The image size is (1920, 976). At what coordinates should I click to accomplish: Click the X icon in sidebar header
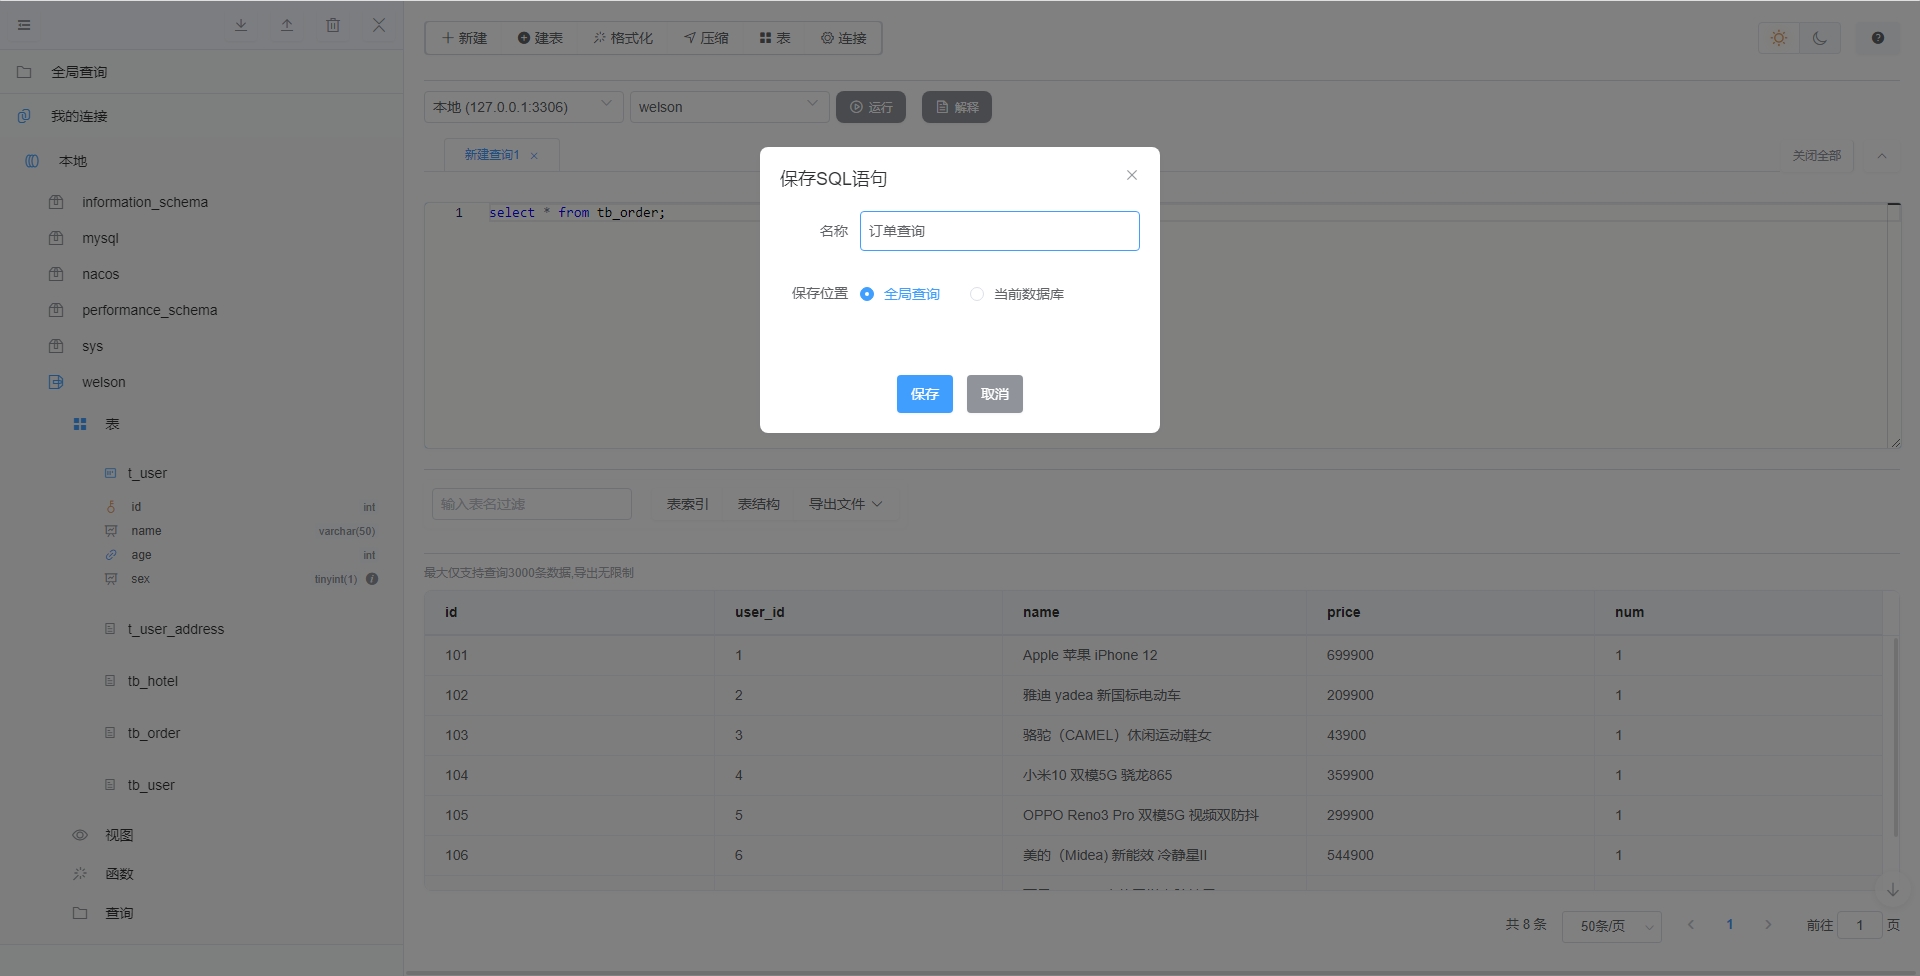coord(379,25)
